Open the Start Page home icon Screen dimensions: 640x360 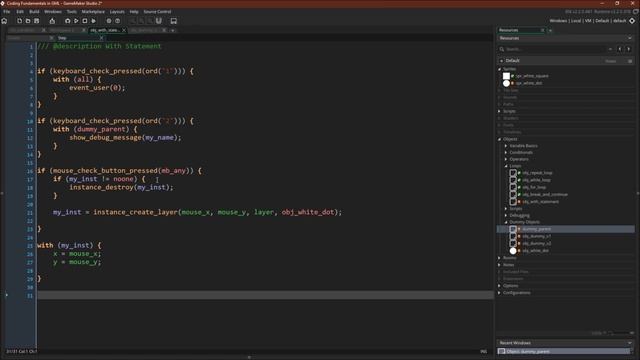coord(4,21)
